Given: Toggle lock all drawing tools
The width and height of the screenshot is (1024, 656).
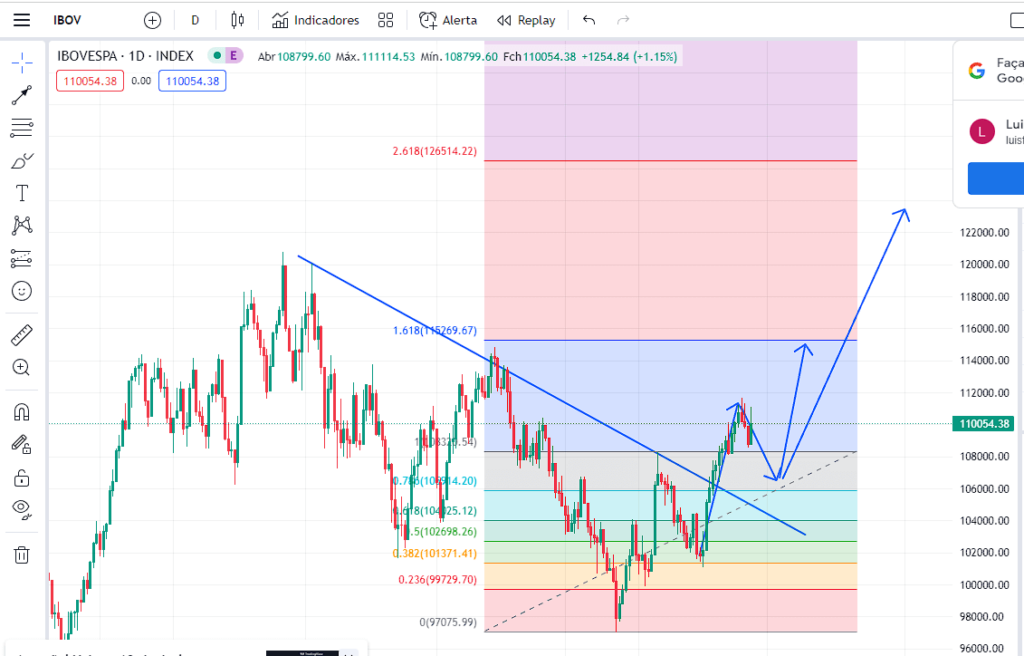Looking at the screenshot, I should pos(21,476).
